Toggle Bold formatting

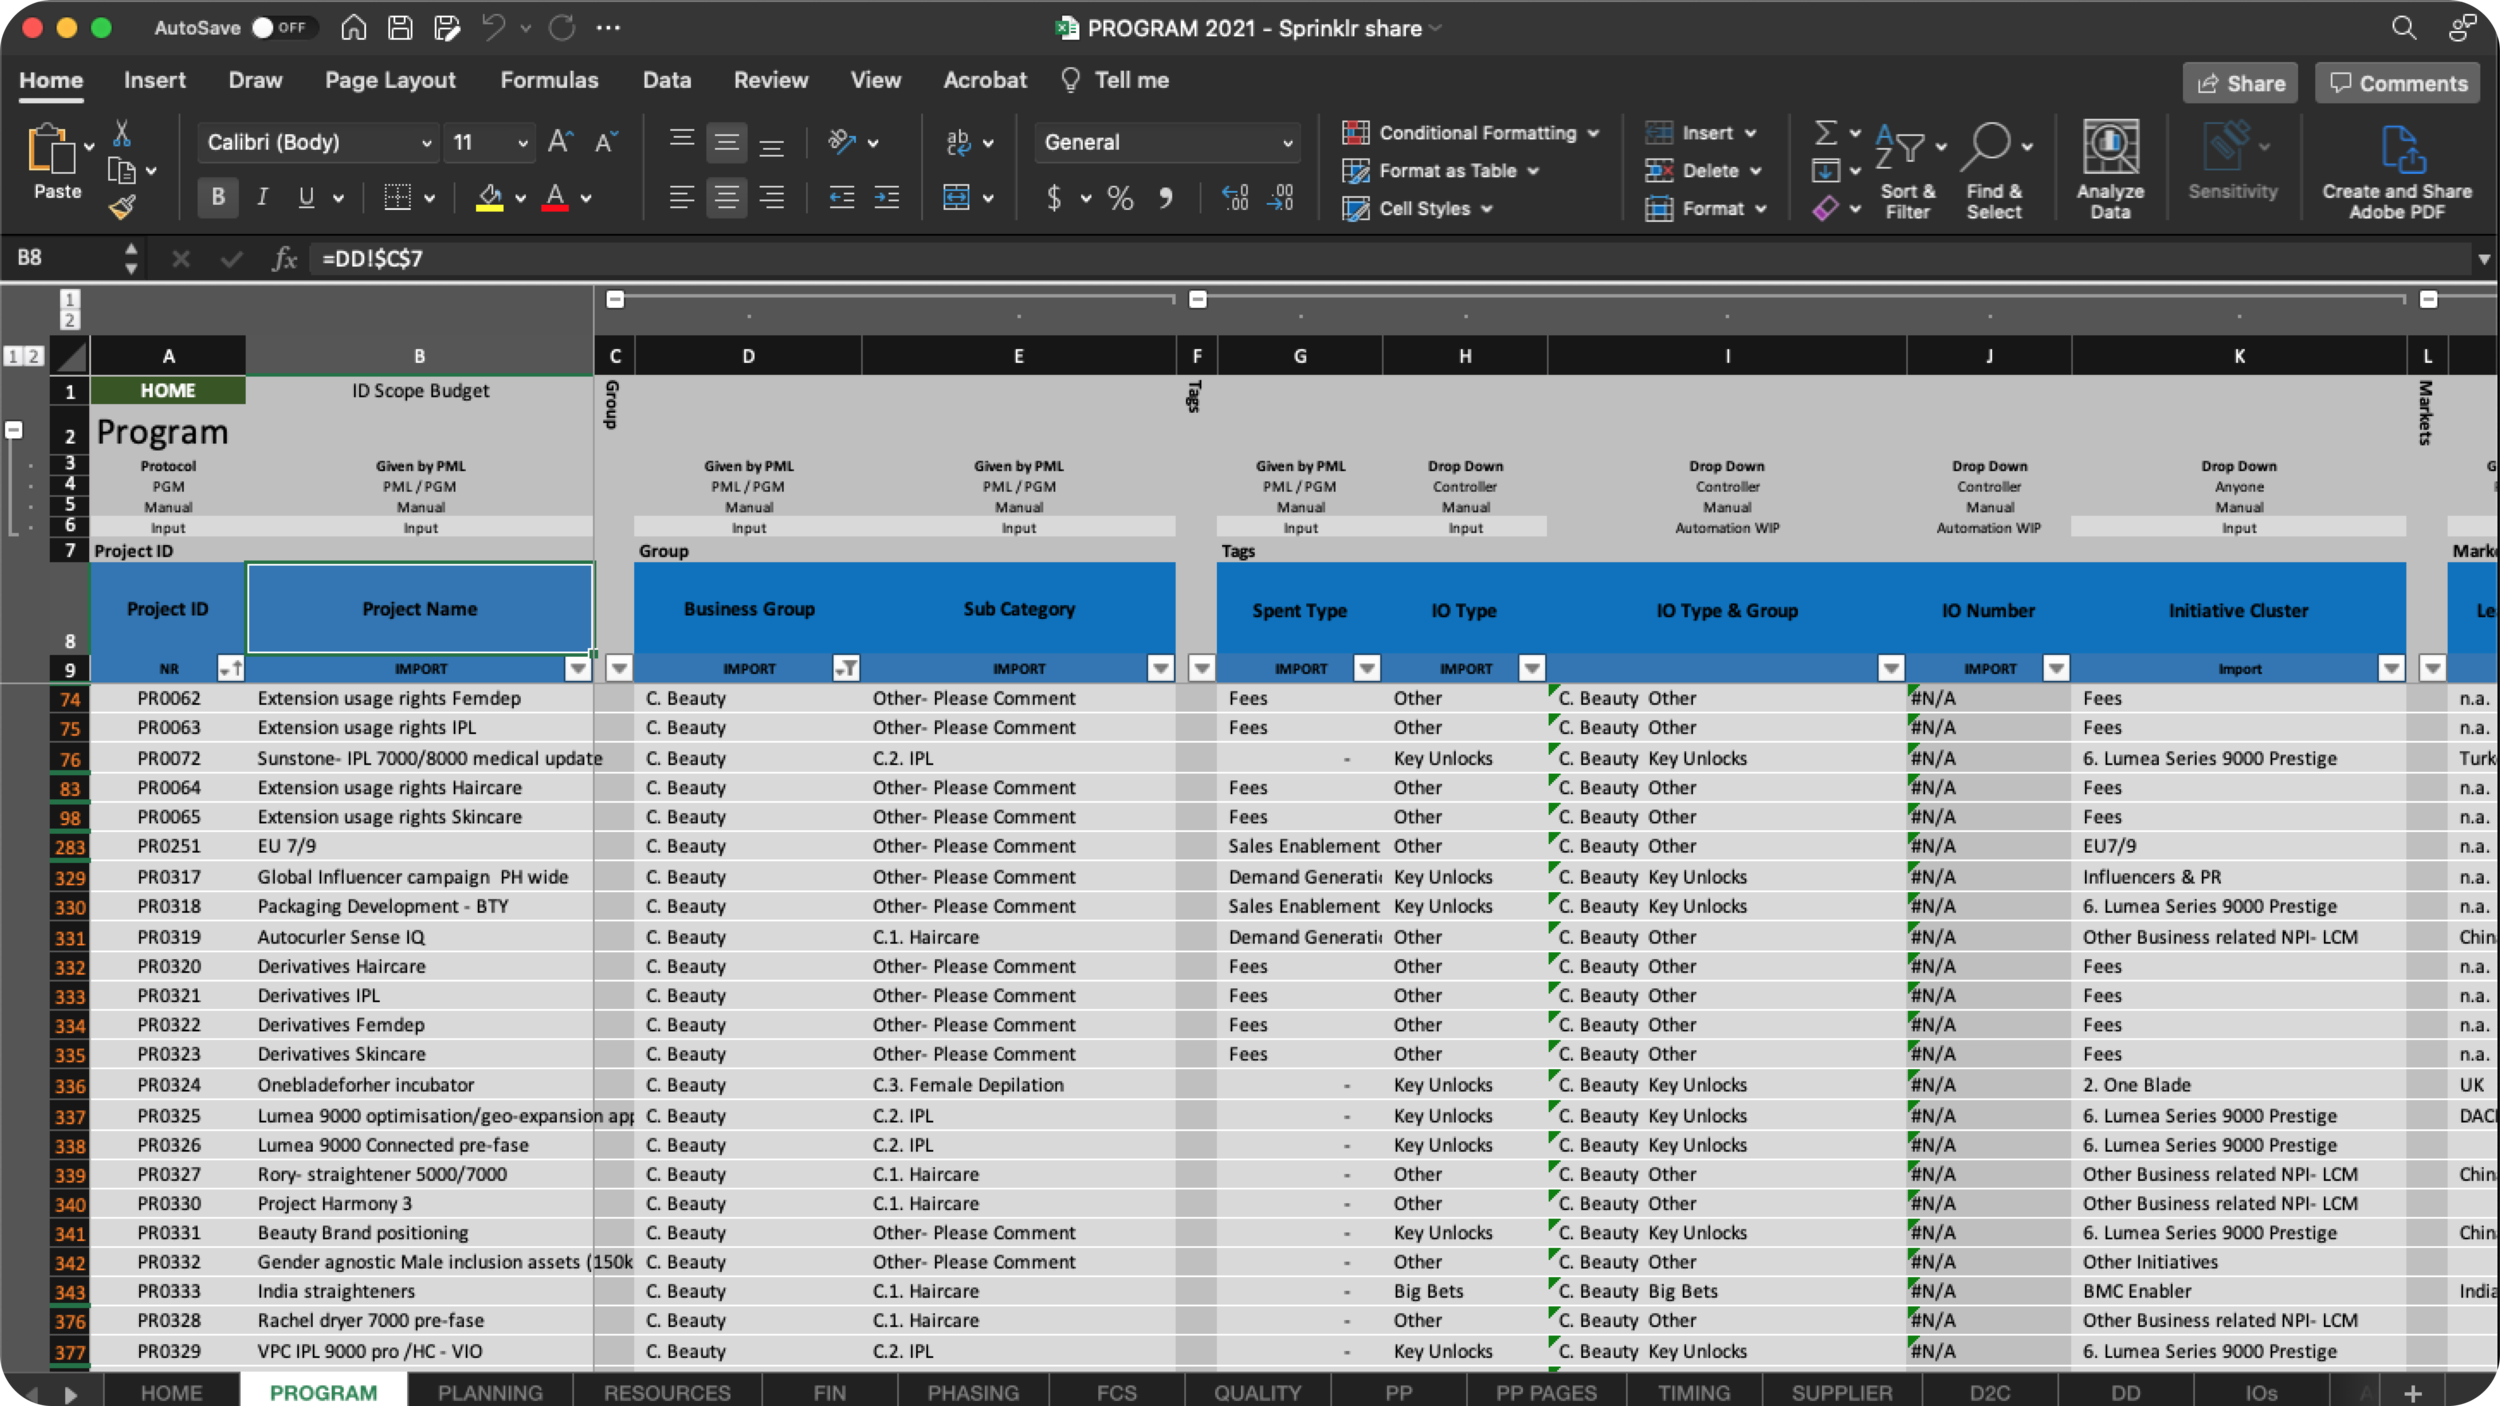217,197
